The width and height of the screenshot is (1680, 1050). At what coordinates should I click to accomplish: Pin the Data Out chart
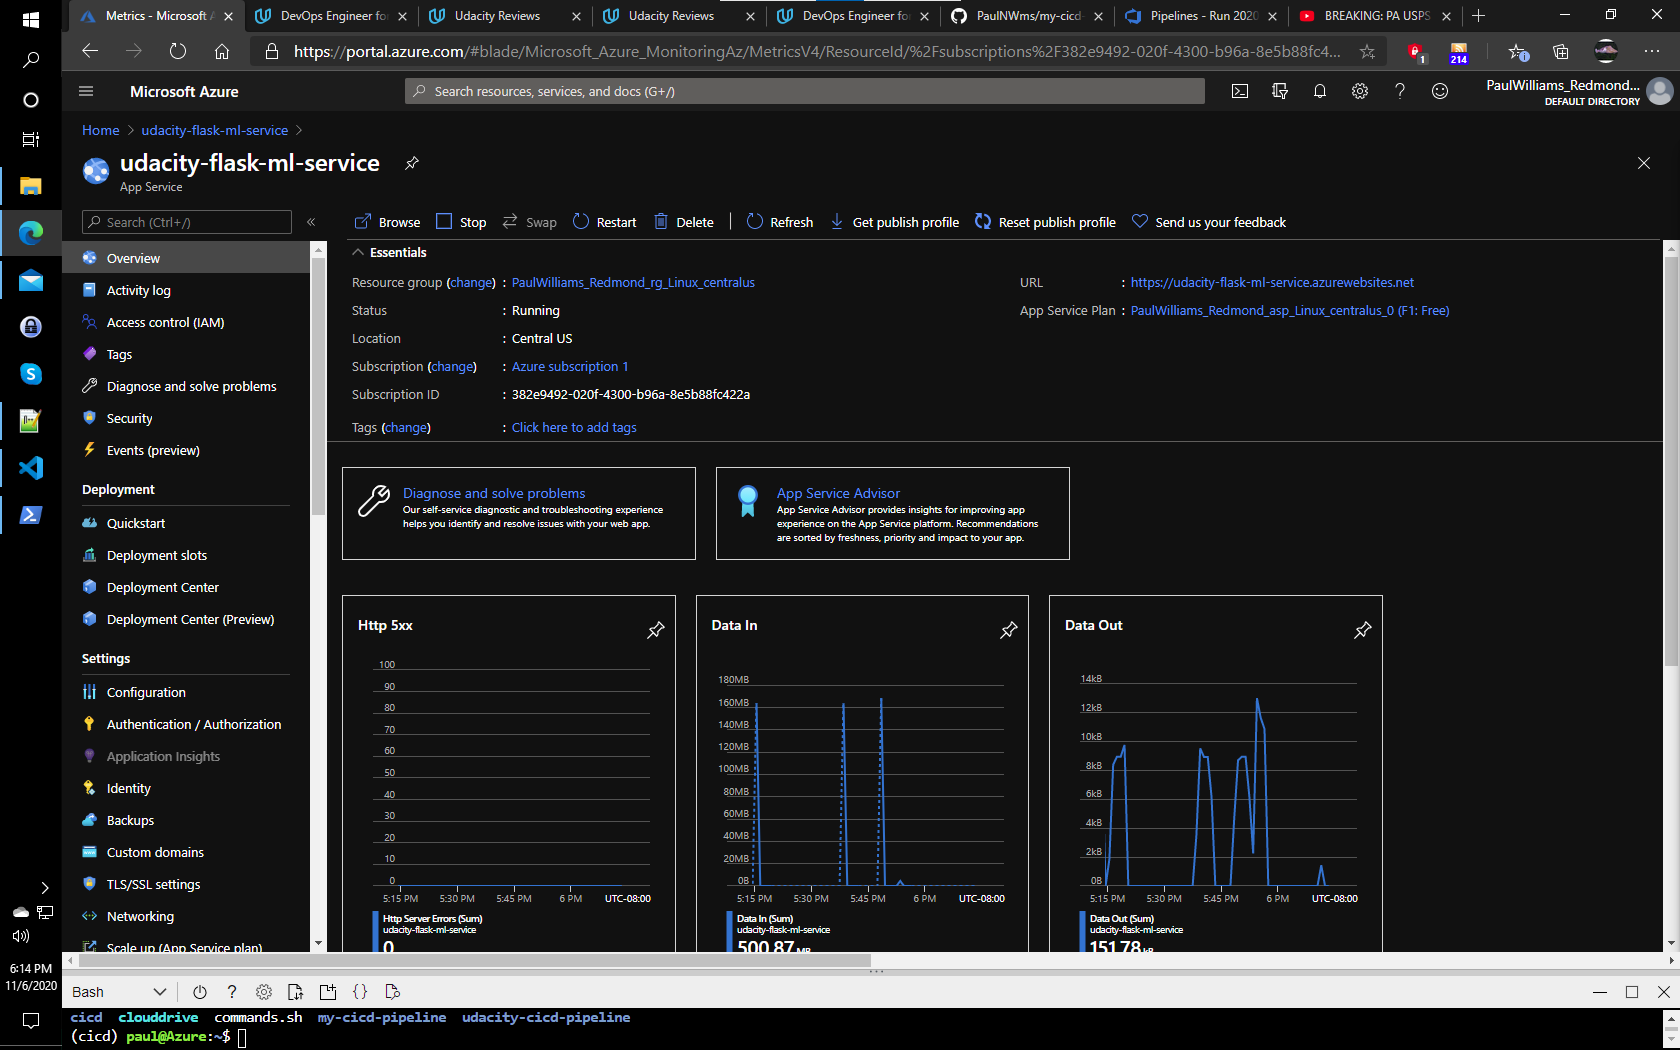1362,630
